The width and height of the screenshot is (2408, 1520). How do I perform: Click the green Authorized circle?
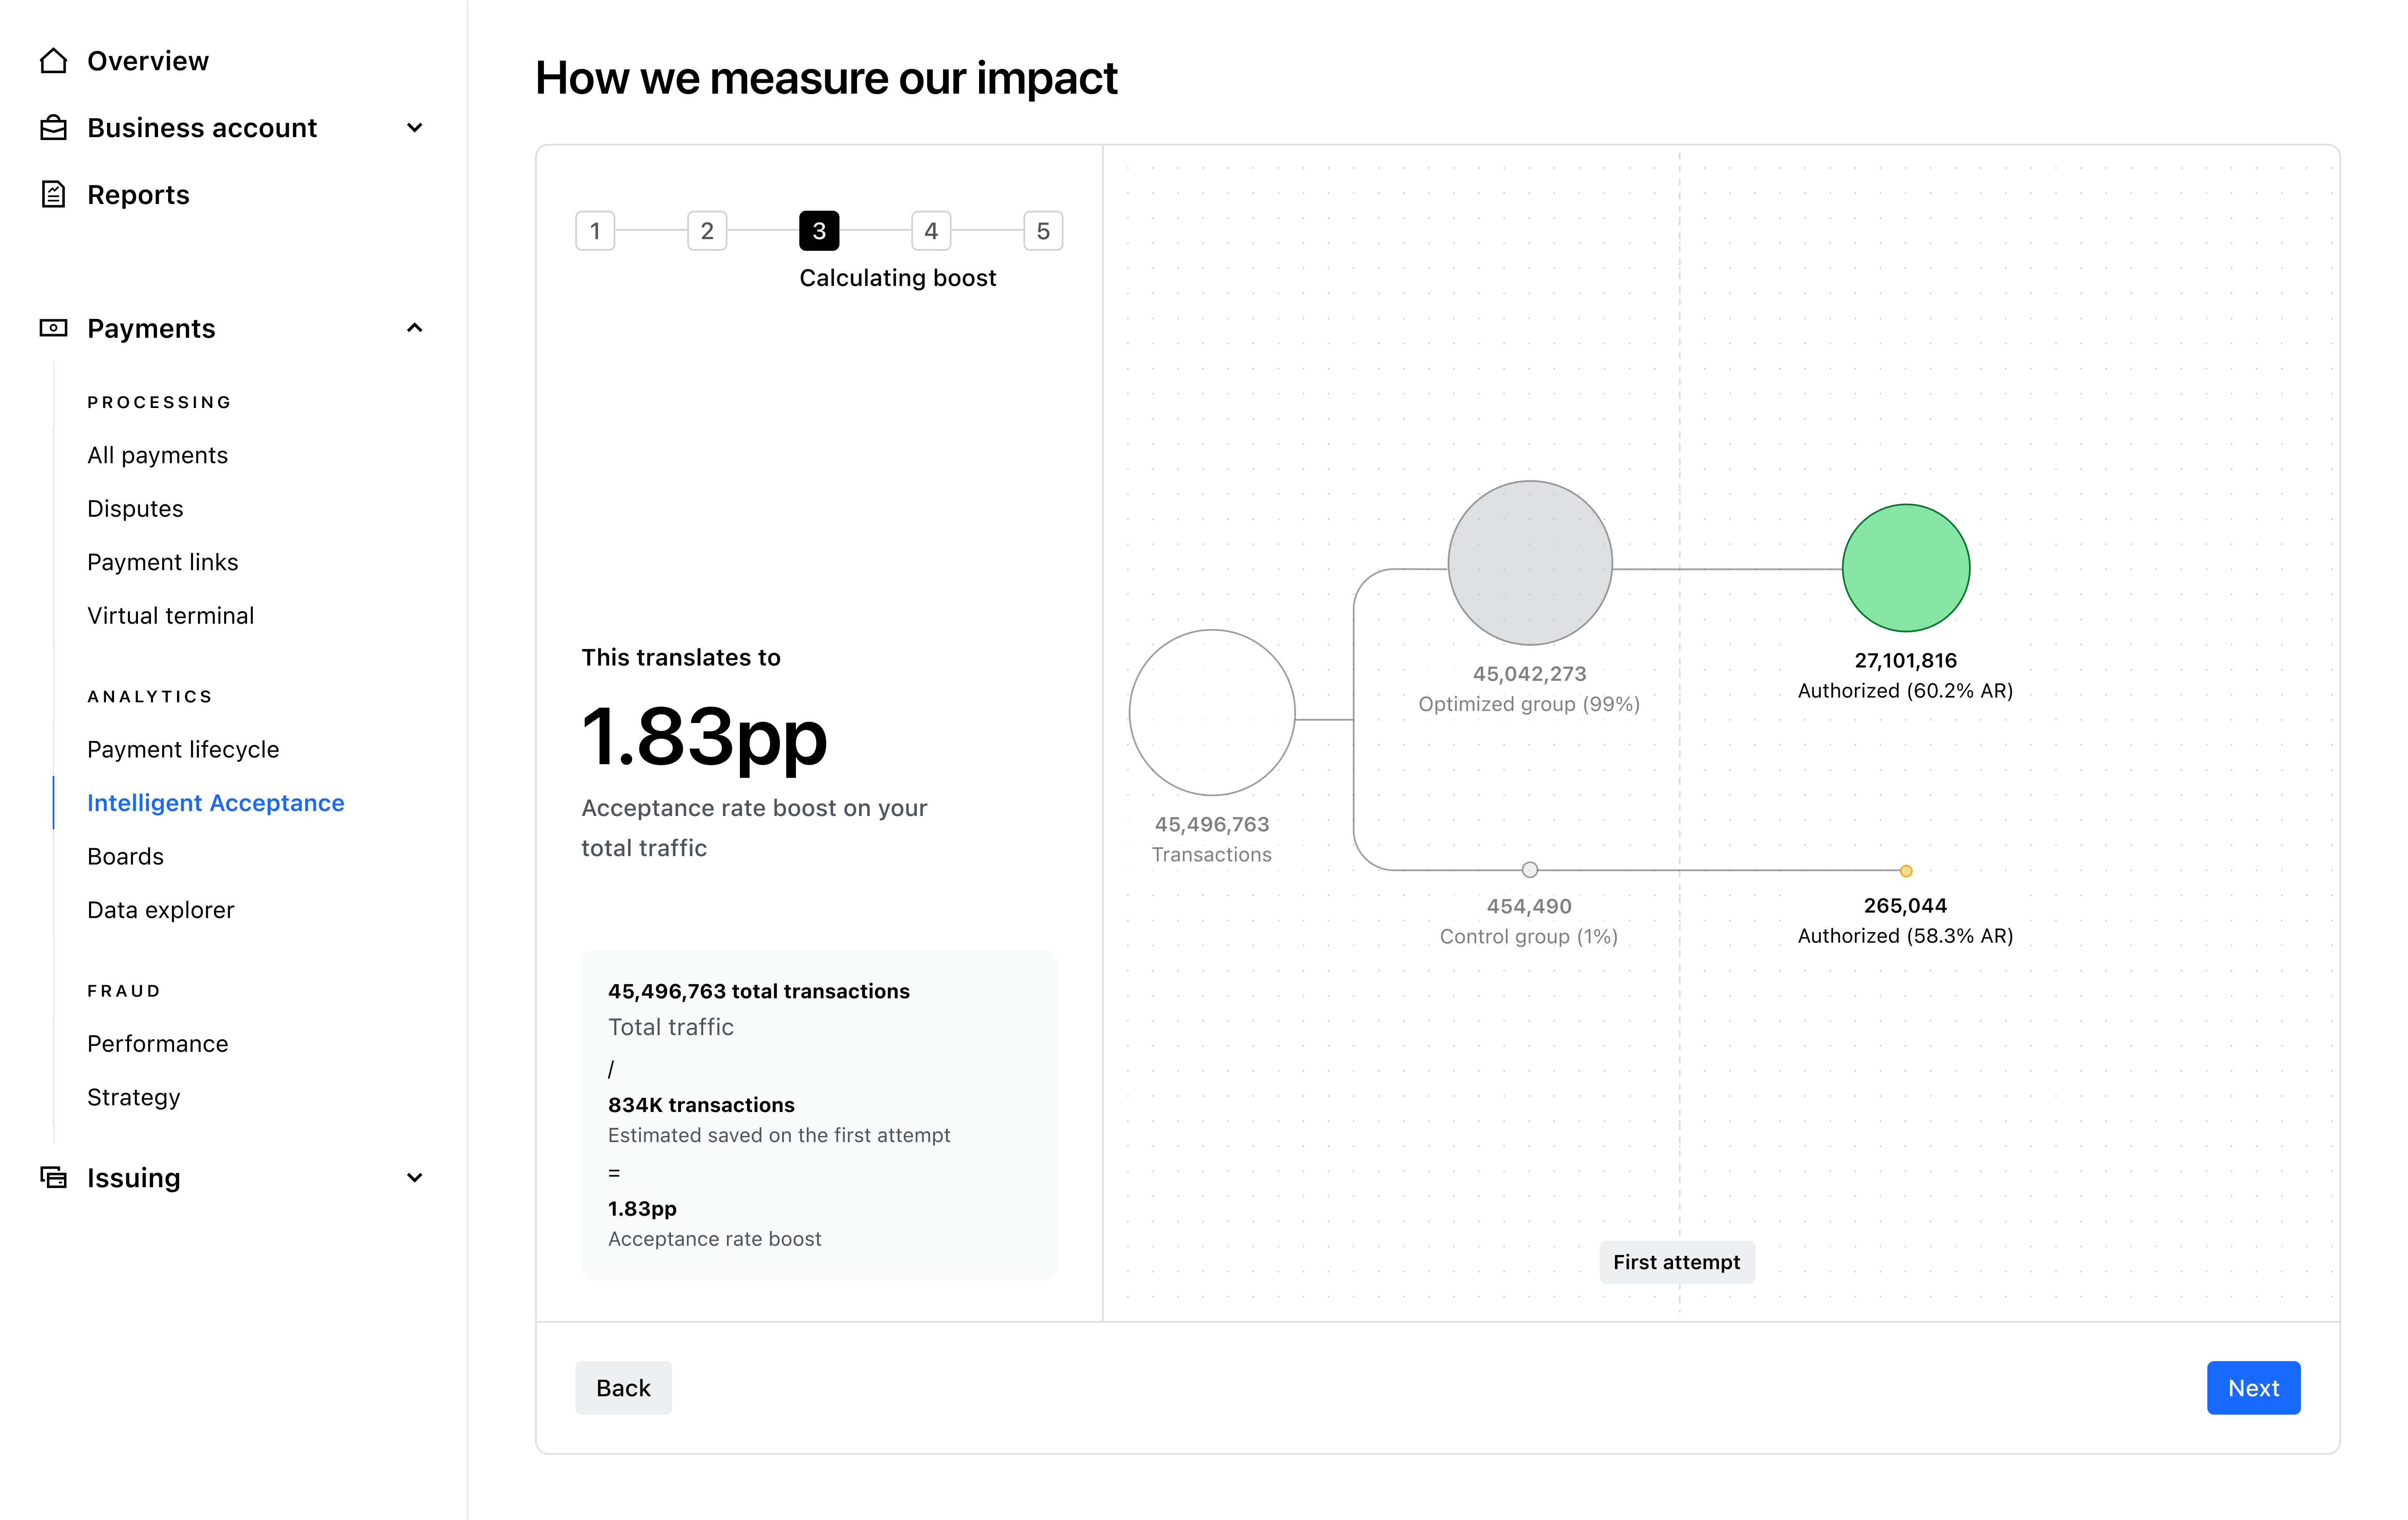coord(1906,568)
